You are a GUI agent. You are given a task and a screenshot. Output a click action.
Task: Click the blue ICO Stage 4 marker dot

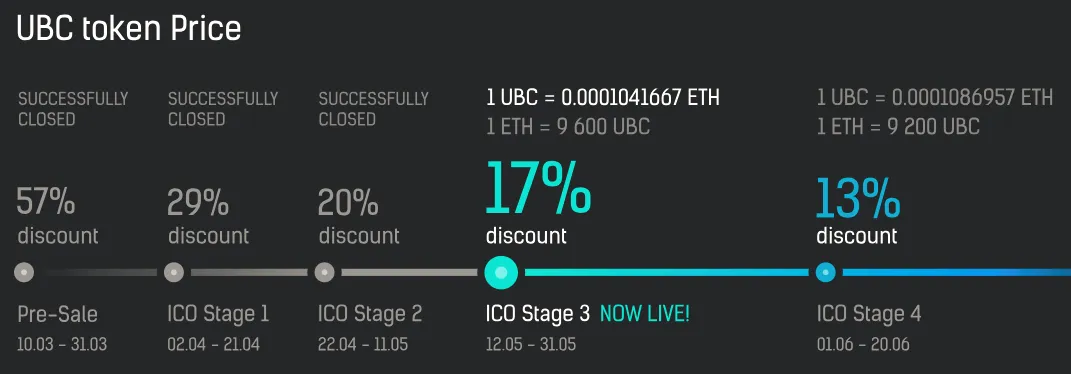[x=826, y=272]
